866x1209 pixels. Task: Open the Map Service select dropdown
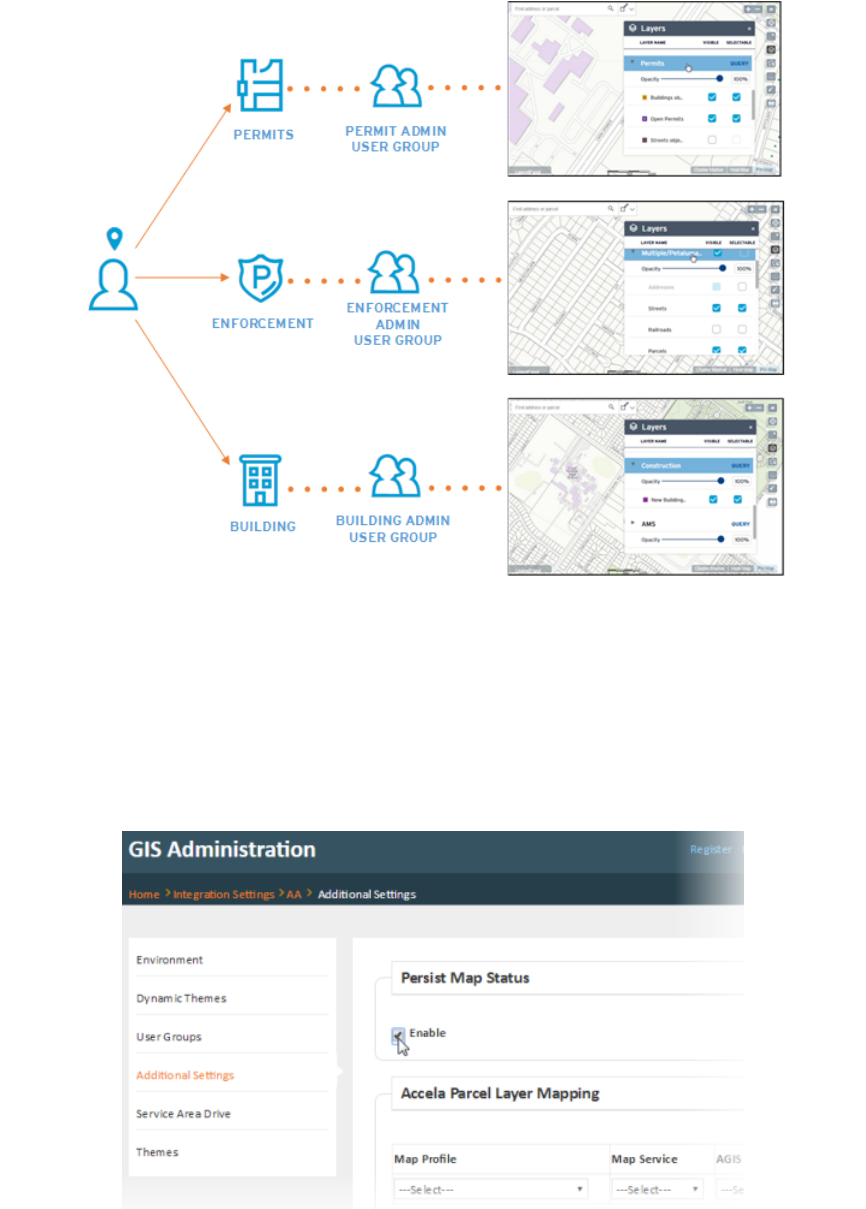[x=657, y=1189]
